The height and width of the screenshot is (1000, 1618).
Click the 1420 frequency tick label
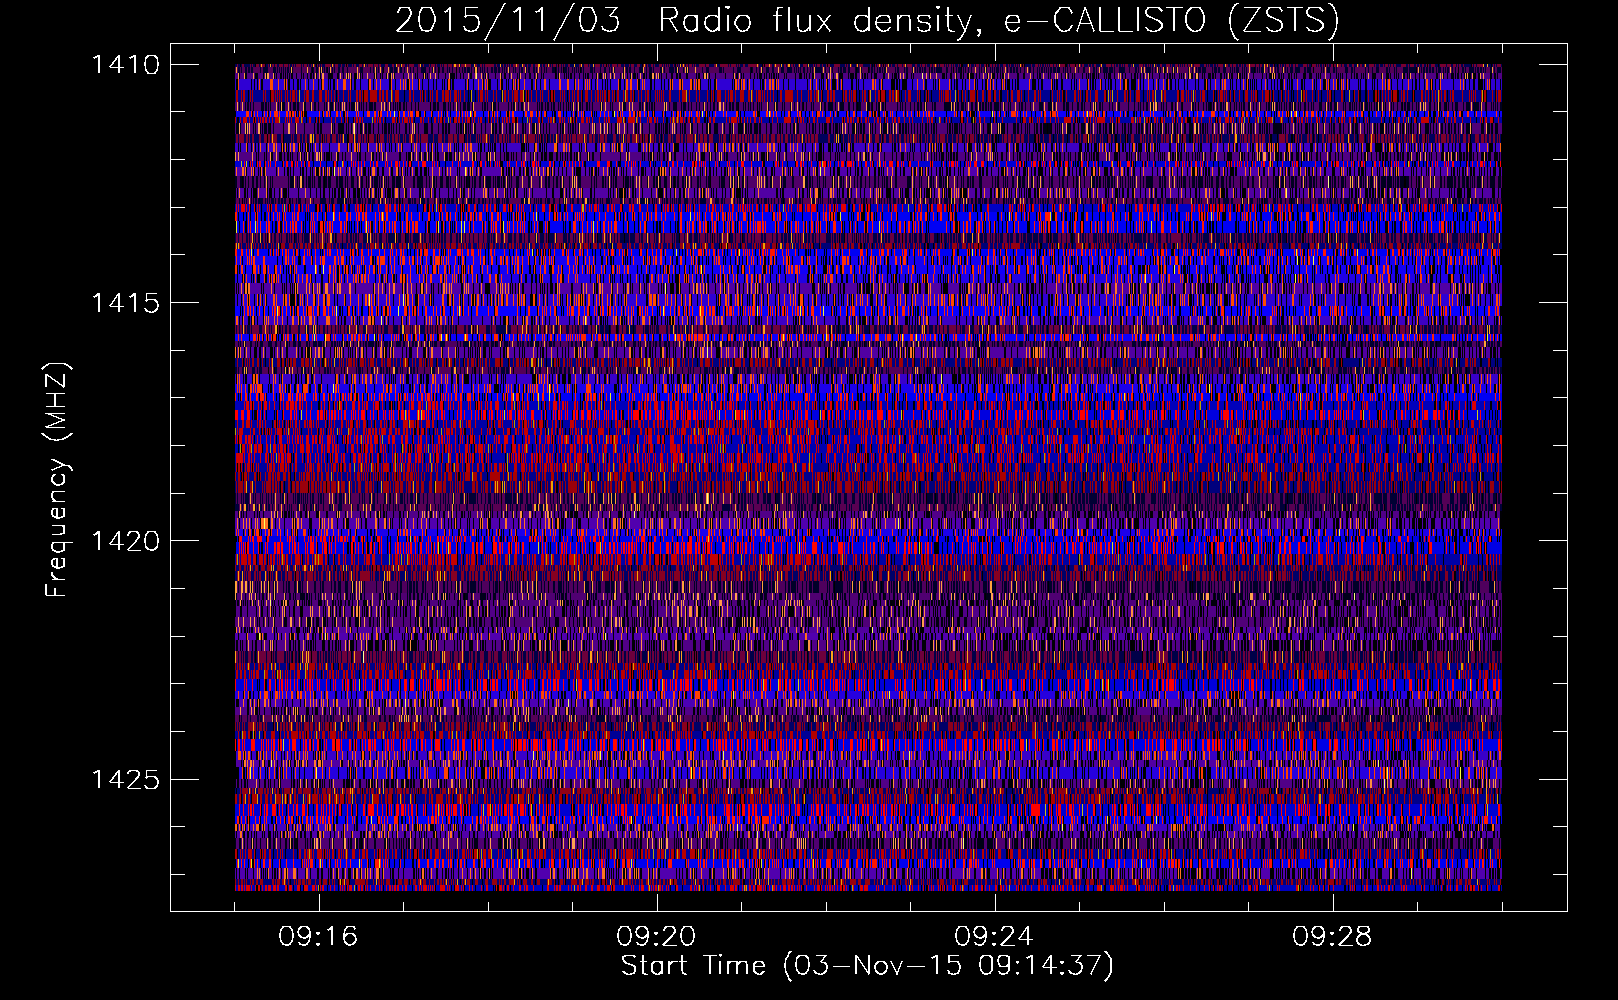[125, 541]
